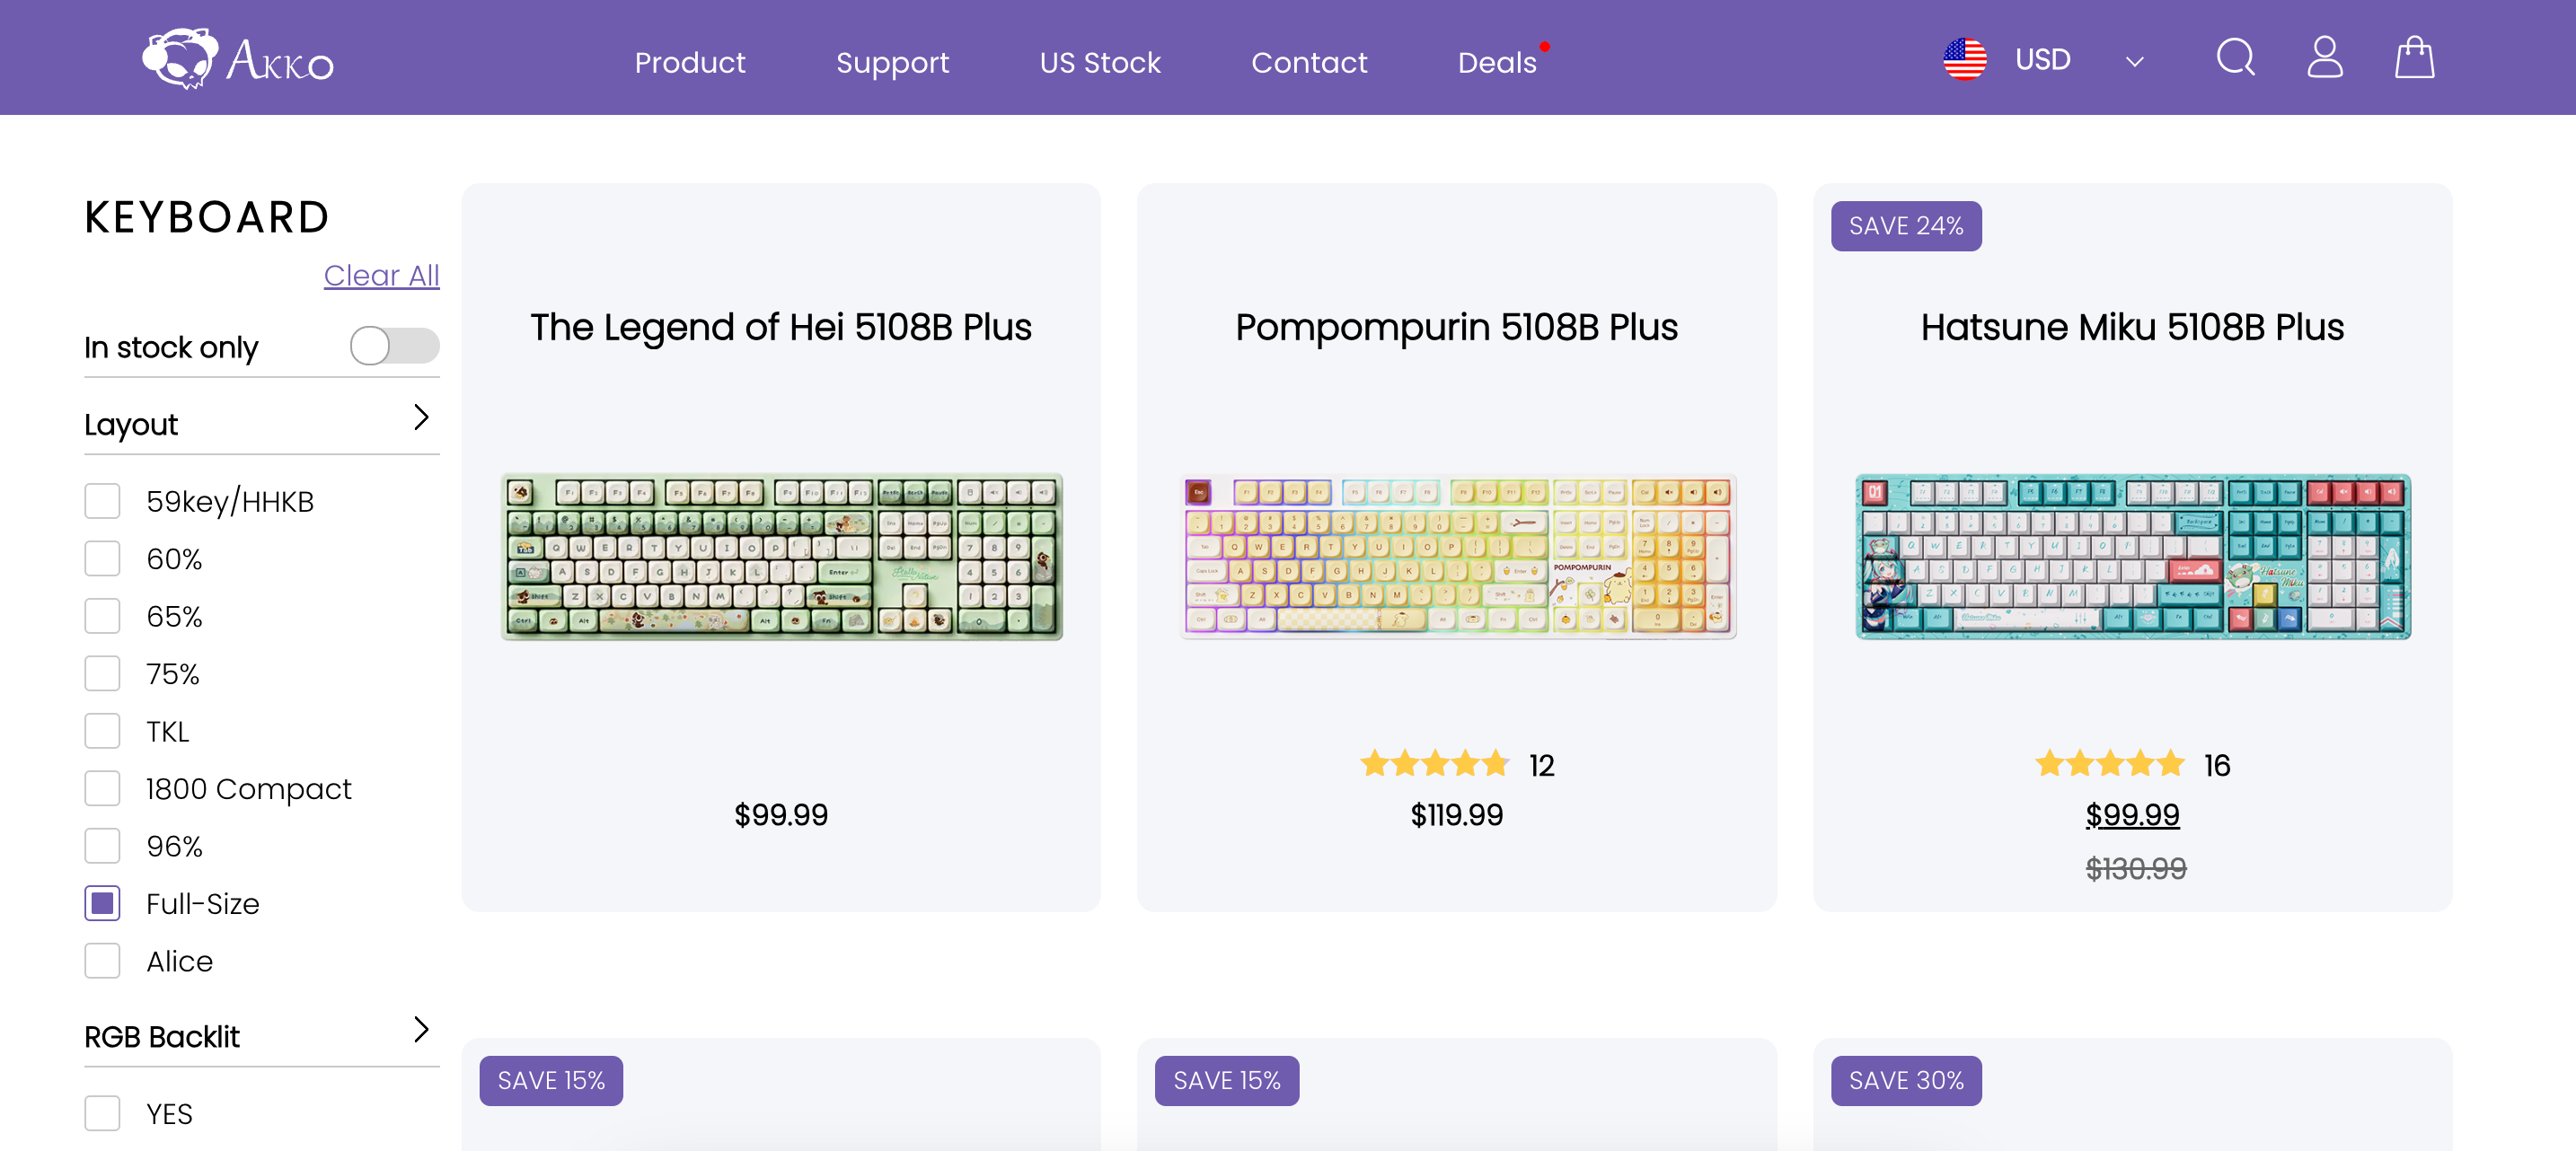
Task: Toggle In stock only switch
Action: coord(394,346)
